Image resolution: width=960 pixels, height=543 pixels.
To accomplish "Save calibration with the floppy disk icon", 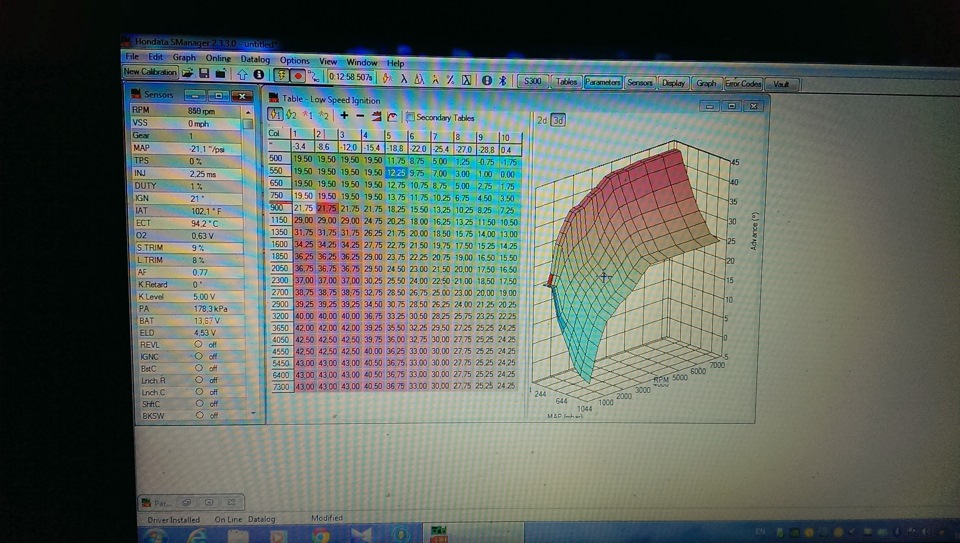I will click(x=204, y=73).
